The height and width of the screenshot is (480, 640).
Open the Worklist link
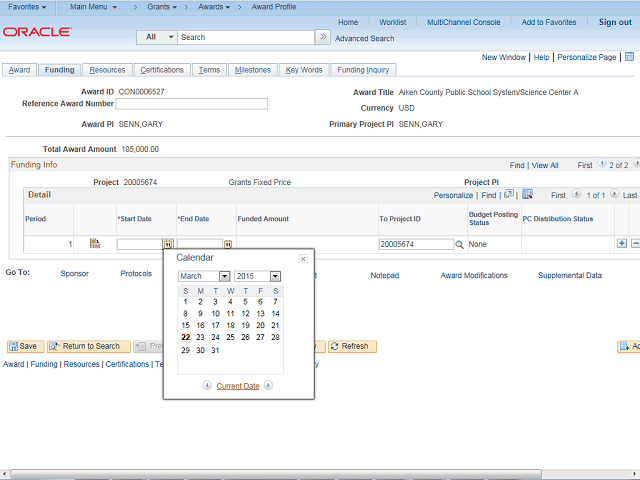coord(392,22)
